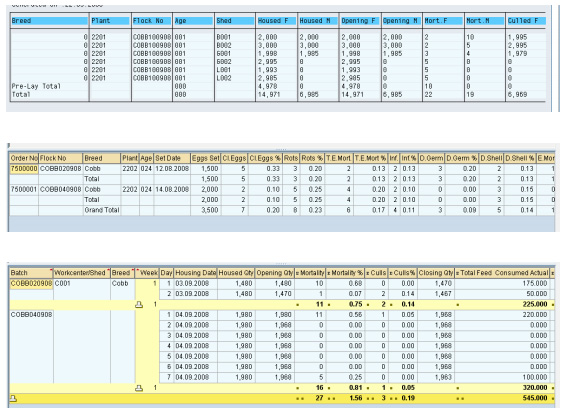Click the Culled F column header
Image resolution: width=565 pixels, height=415 pixels.
pyautogui.click(x=526, y=21)
